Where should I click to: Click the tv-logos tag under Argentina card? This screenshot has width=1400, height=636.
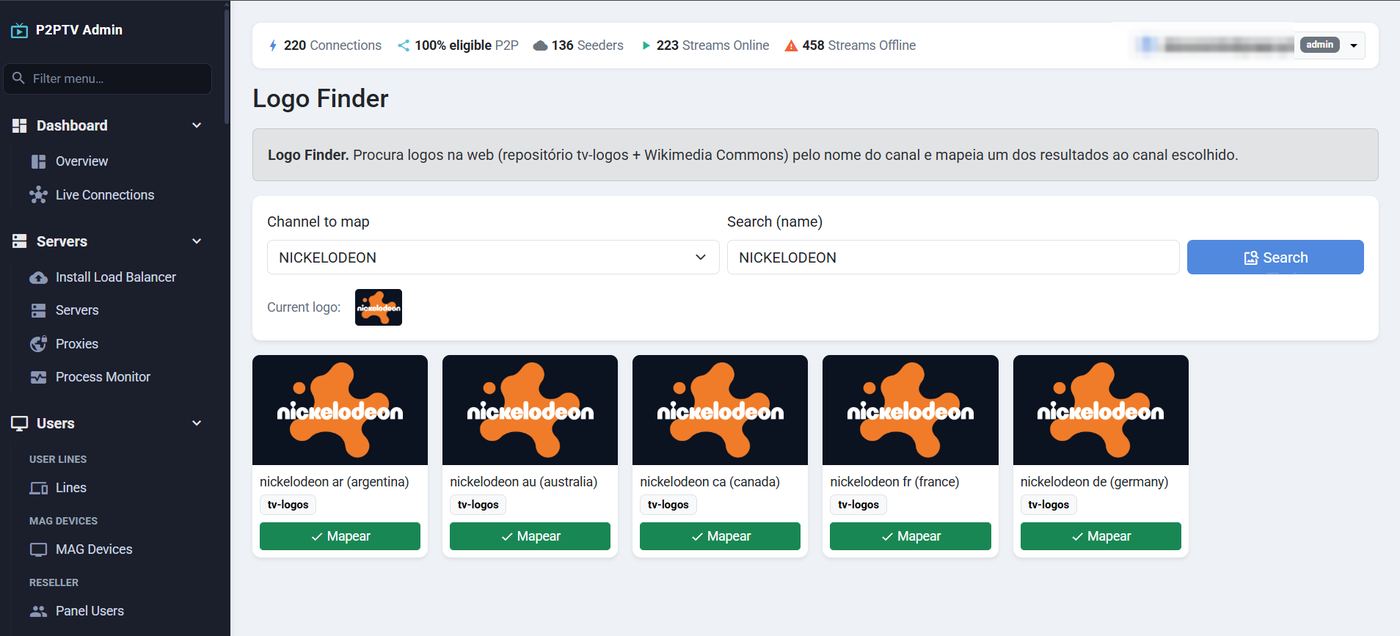coord(288,505)
